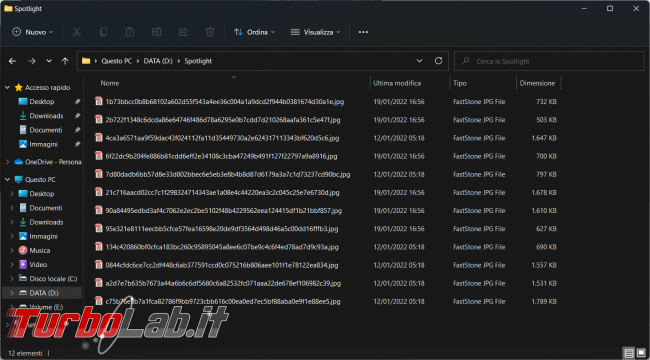650x360 pixels.
Task: Select file starting with 6f22dc9b204f
Action: tap(221, 156)
